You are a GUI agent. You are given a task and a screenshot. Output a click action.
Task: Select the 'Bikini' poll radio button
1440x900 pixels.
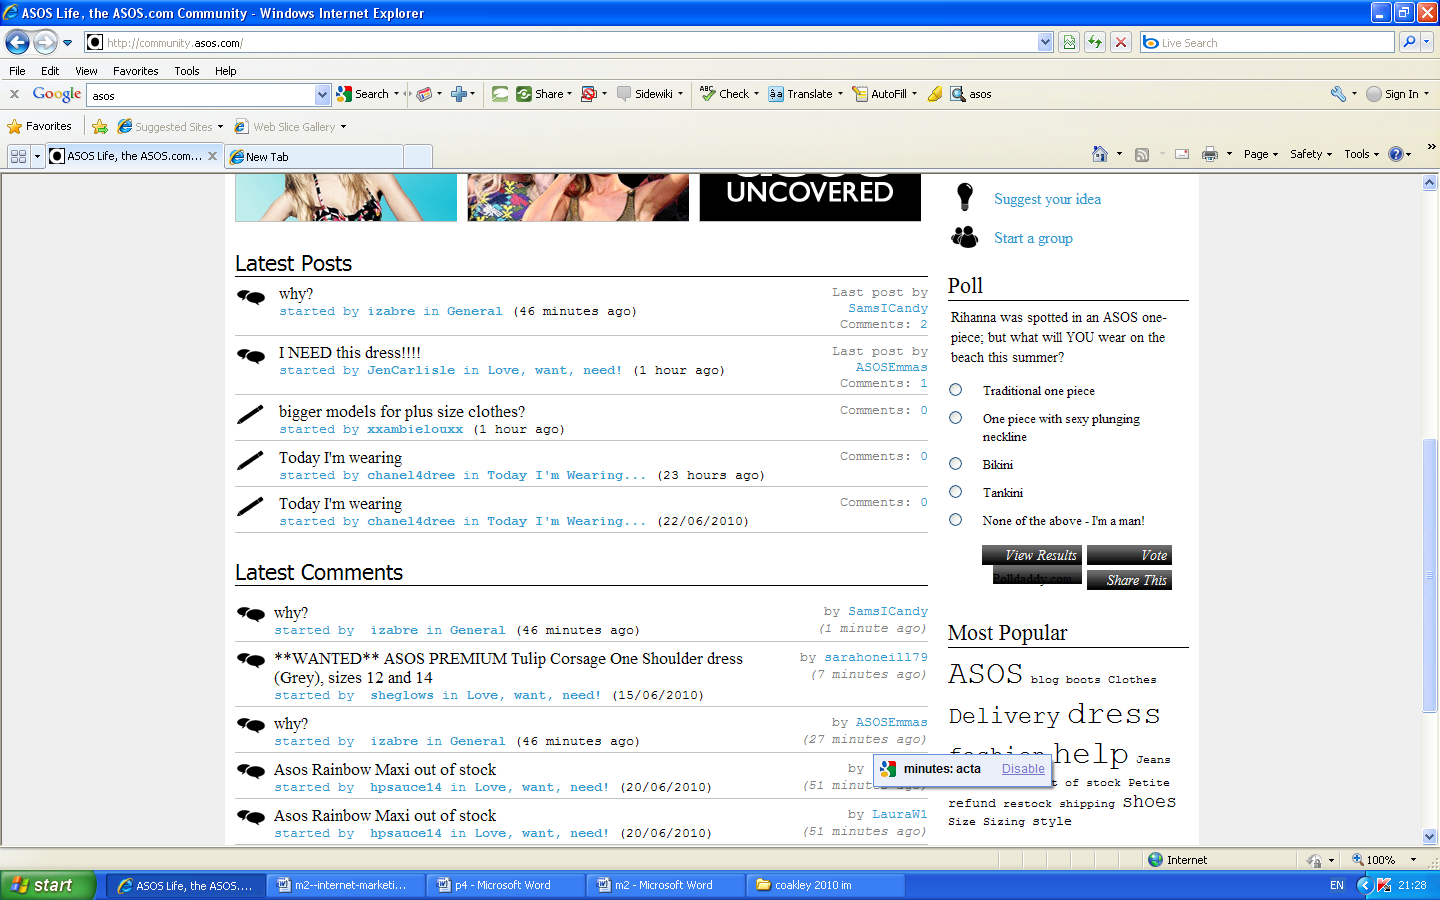coord(956,464)
